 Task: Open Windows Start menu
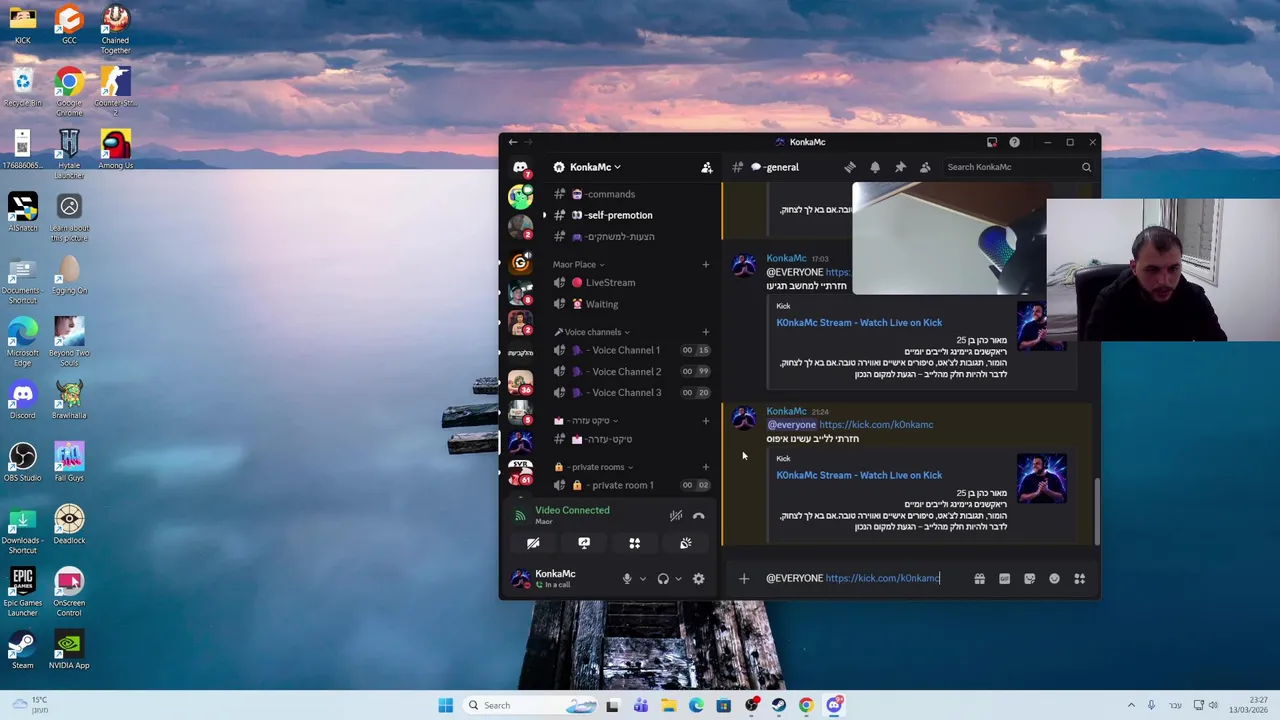(x=445, y=705)
